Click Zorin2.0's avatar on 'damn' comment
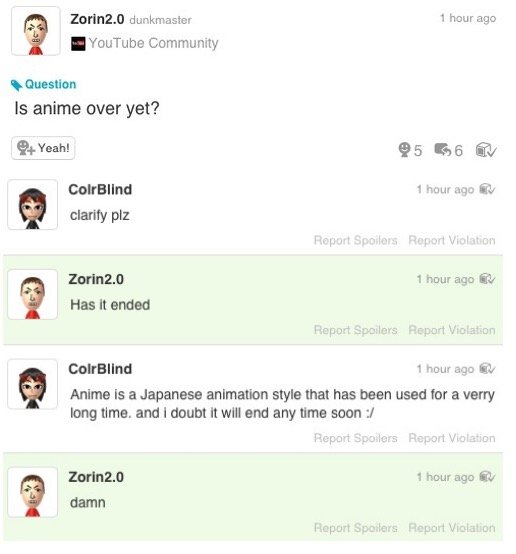 (x=33, y=493)
